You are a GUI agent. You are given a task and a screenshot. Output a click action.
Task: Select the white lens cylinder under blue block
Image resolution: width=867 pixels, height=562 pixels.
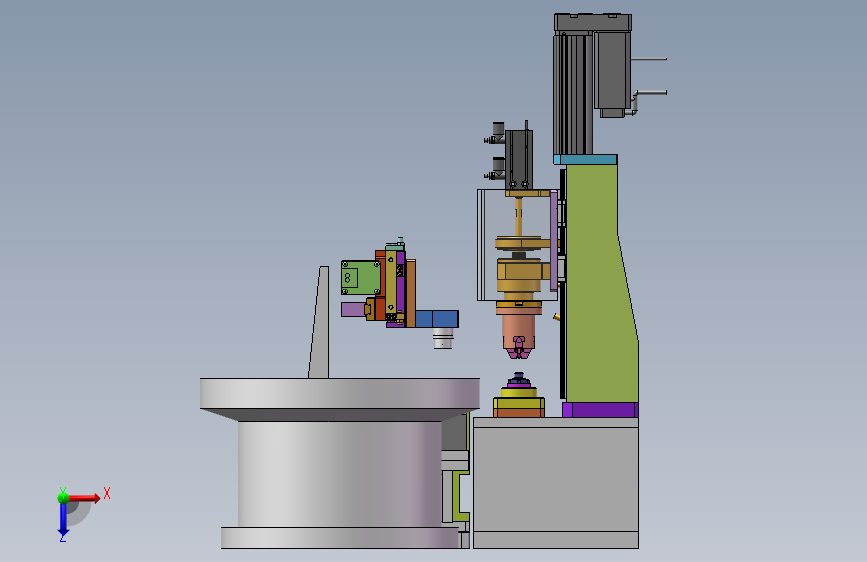[x=443, y=338]
